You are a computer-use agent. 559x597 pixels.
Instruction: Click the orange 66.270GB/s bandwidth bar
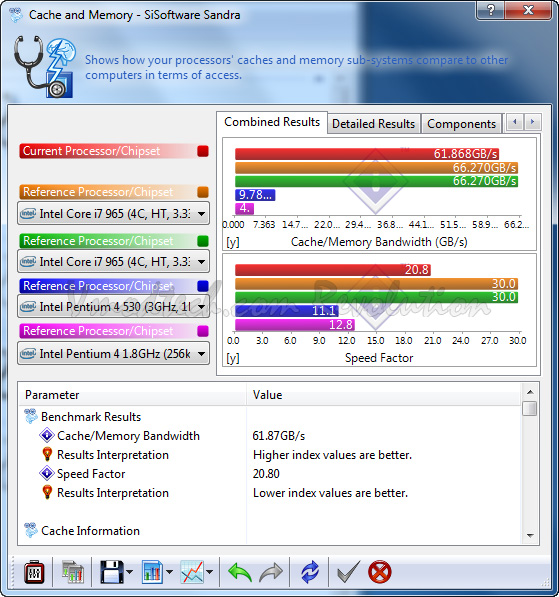coord(377,168)
